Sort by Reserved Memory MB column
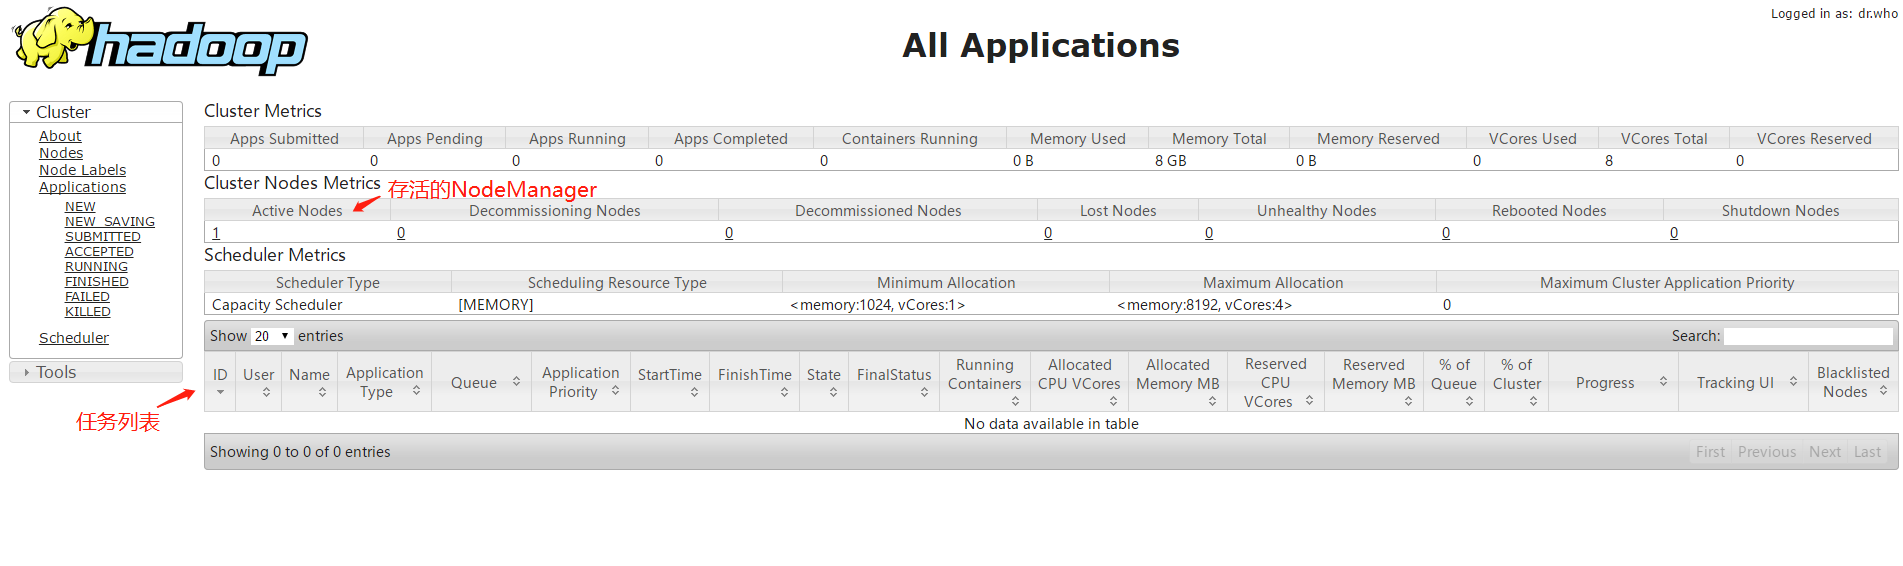This screenshot has width=1903, height=566. 1373,382
